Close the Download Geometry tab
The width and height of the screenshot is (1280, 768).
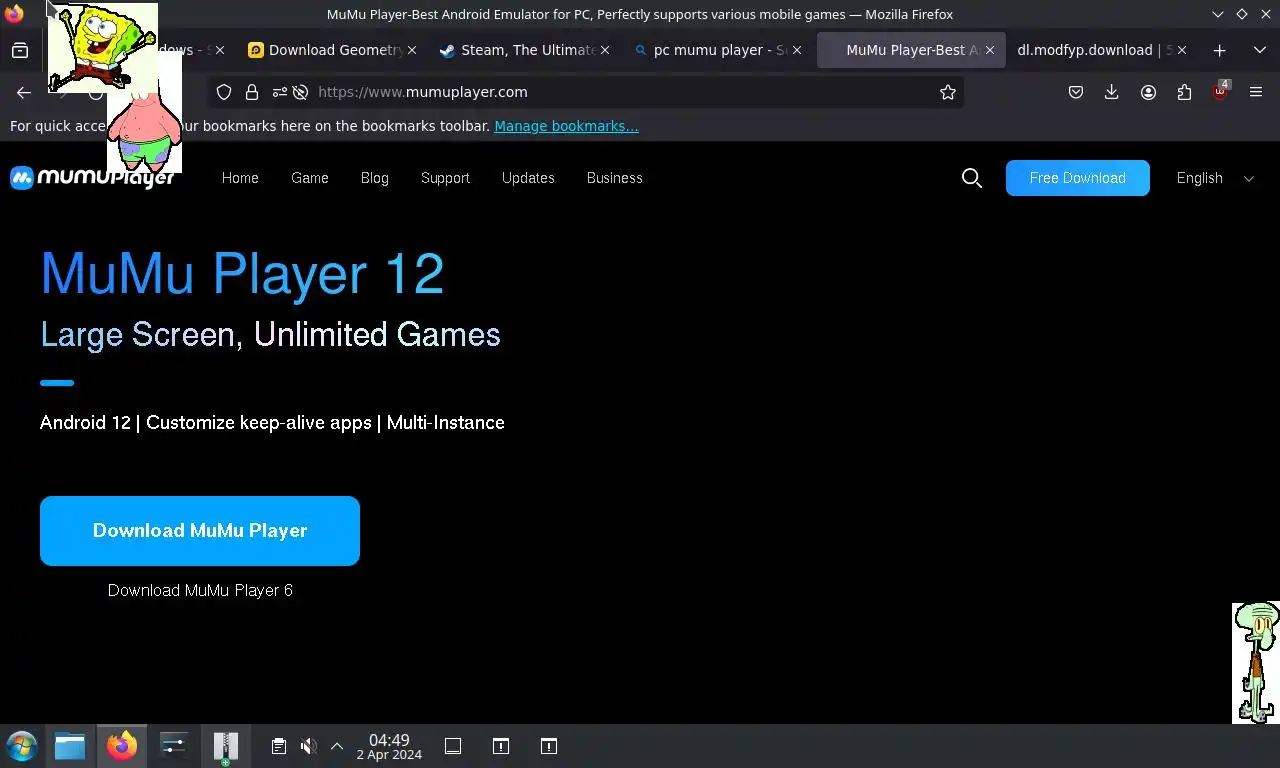coord(411,50)
